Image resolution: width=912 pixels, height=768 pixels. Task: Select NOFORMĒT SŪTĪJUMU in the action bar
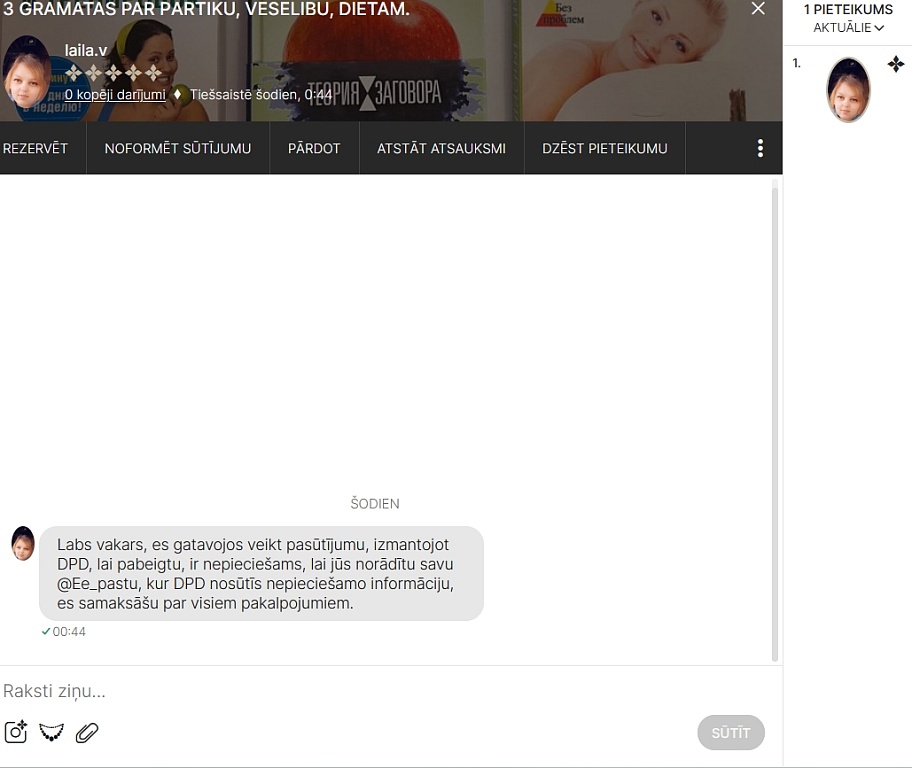click(x=178, y=148)
